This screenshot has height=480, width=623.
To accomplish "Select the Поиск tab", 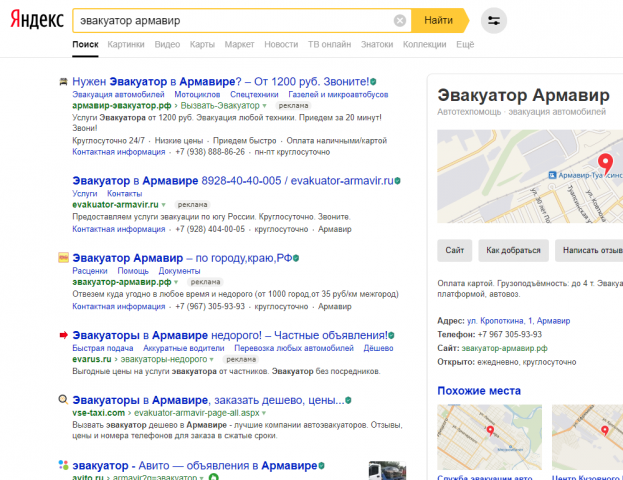I will (x=85, y=45).
